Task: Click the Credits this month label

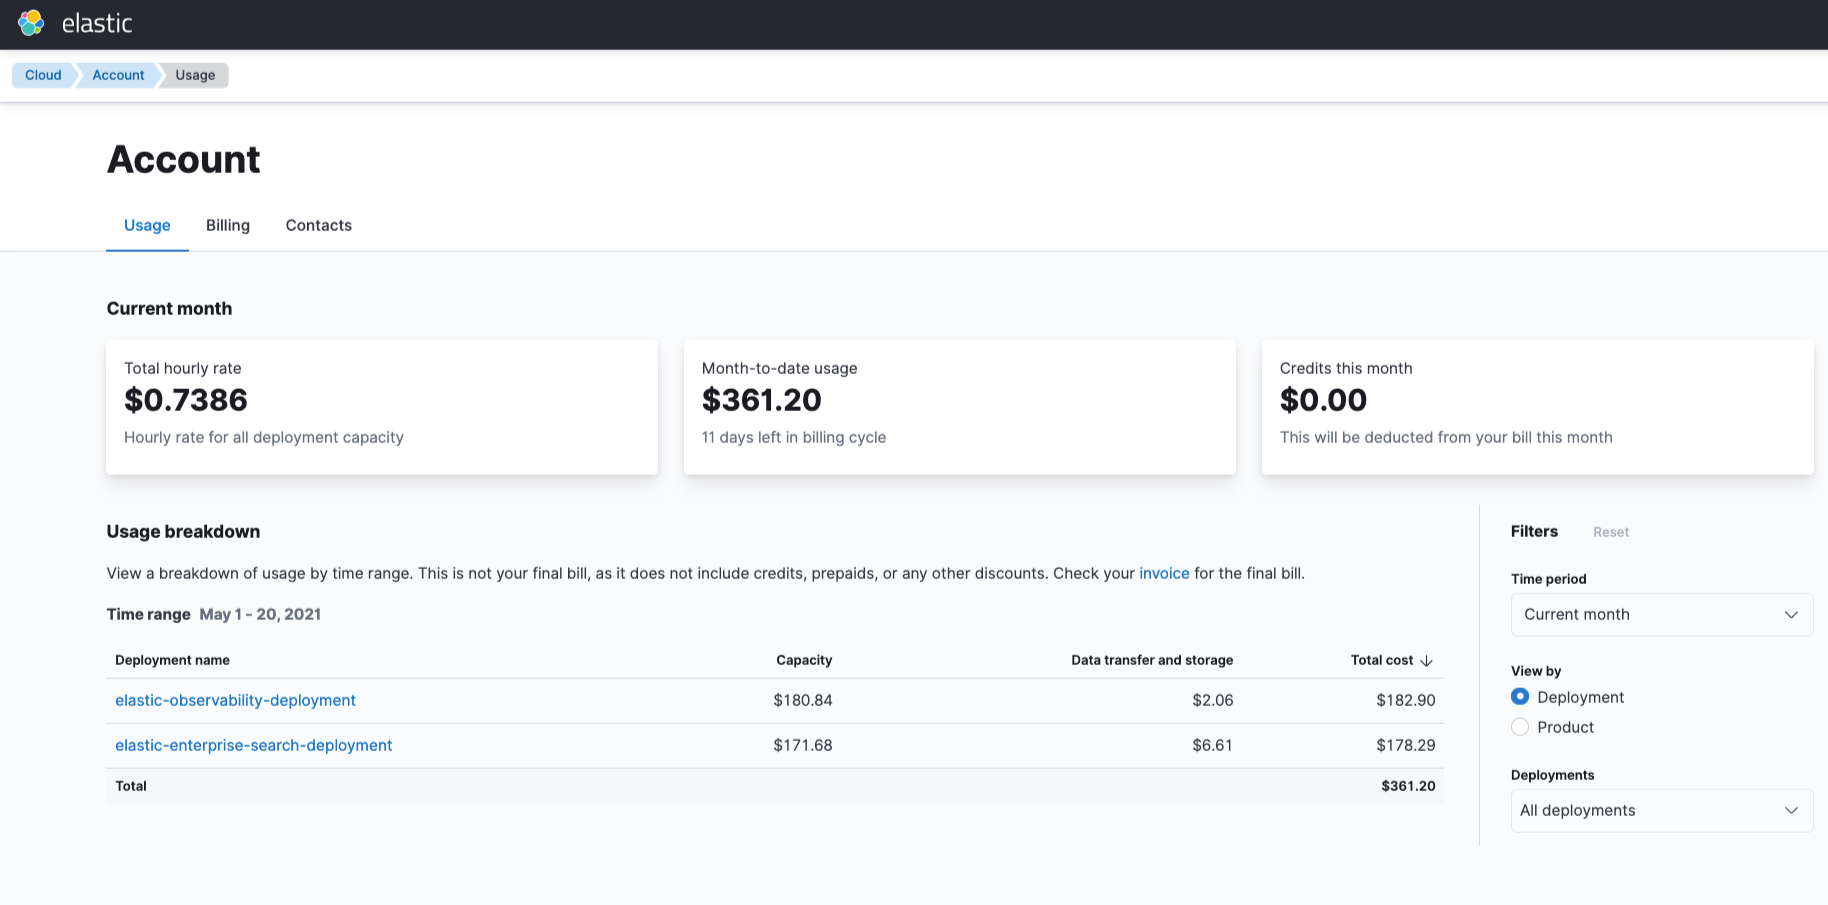Action: (x=1346, y=368)
